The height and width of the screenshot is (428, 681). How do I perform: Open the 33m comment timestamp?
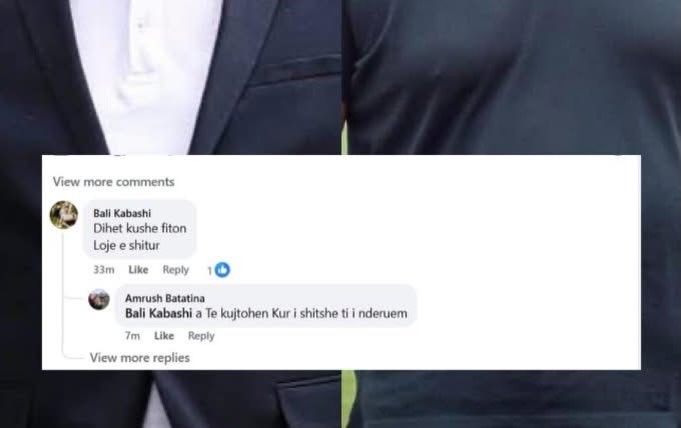(104, 270)
